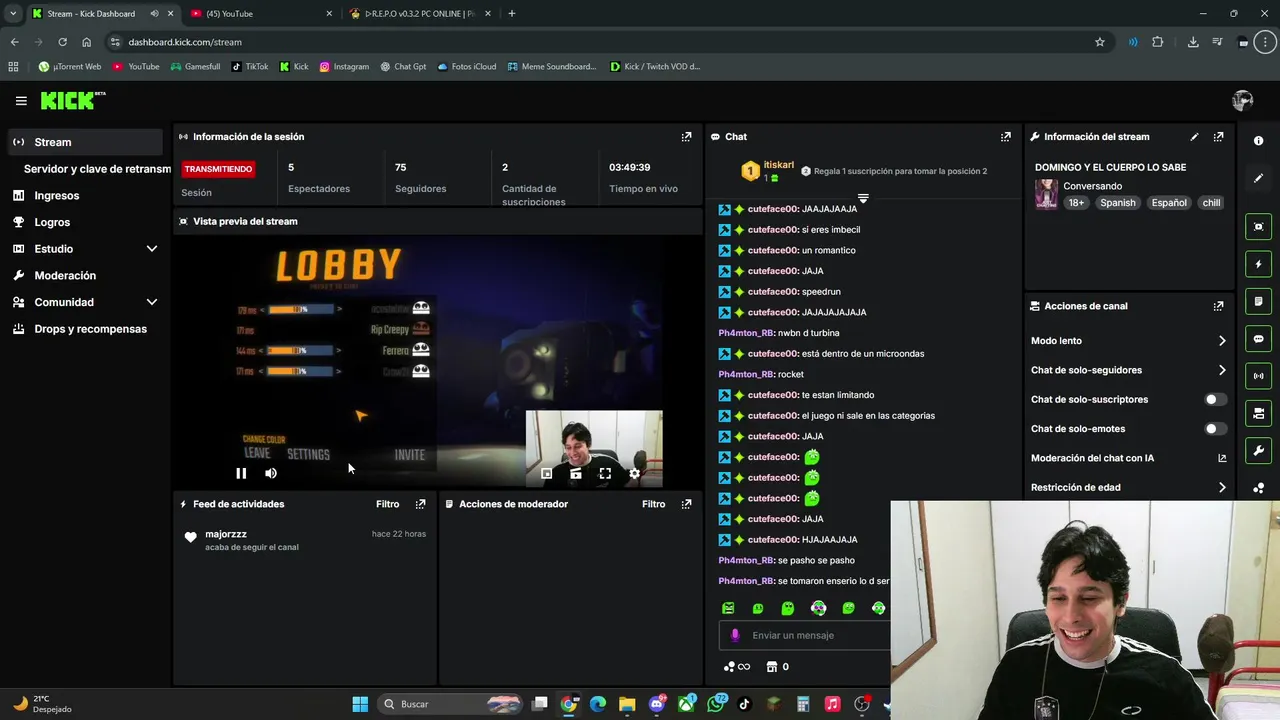Screen dimensions: 1280x720
Task: Expand the Comunidad sidebar section
Action: (x=152, y=302)
